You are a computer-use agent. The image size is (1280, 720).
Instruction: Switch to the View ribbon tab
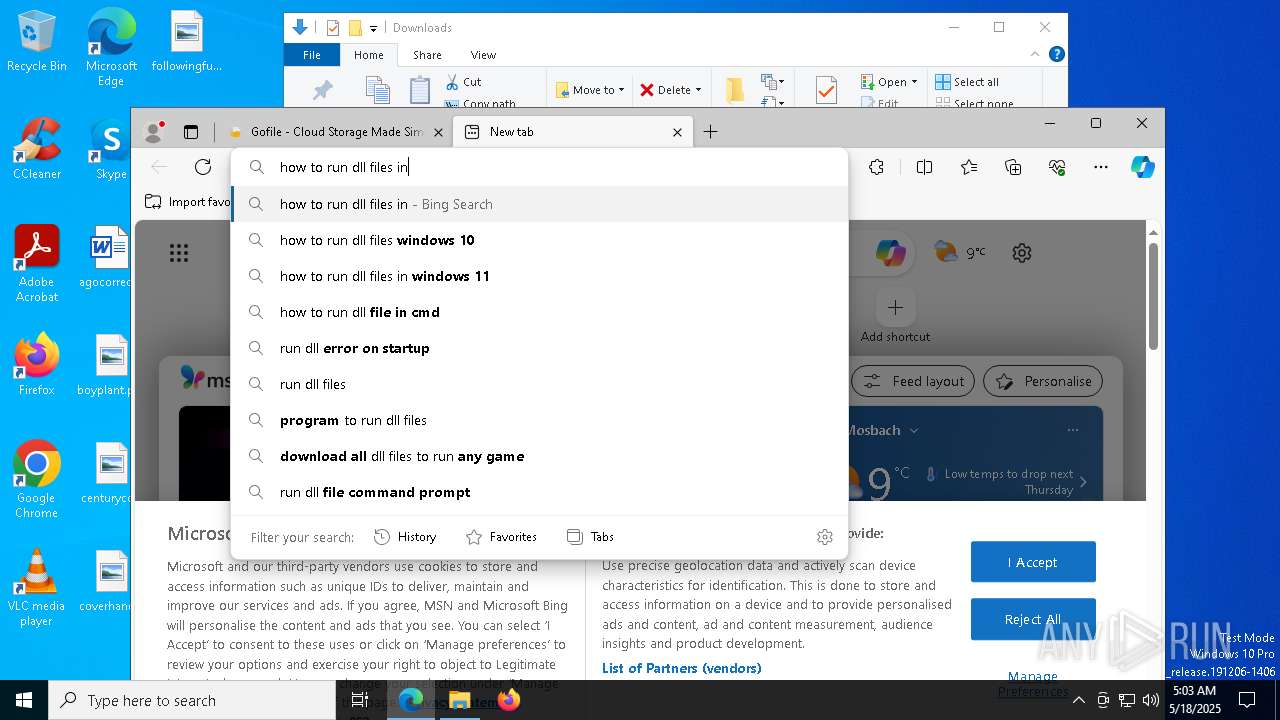tap(483, 55)
